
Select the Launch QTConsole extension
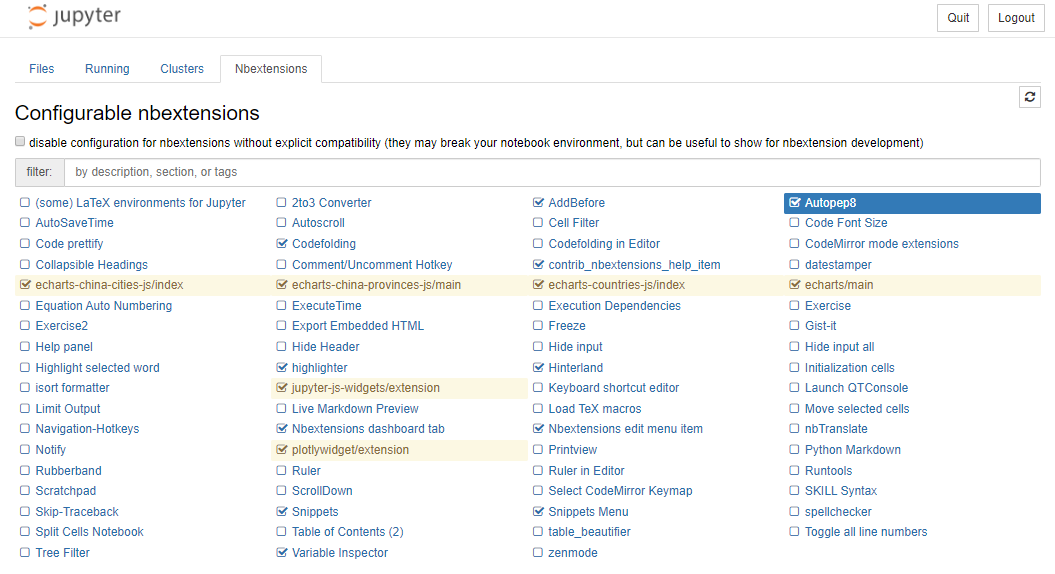[857, 388]
